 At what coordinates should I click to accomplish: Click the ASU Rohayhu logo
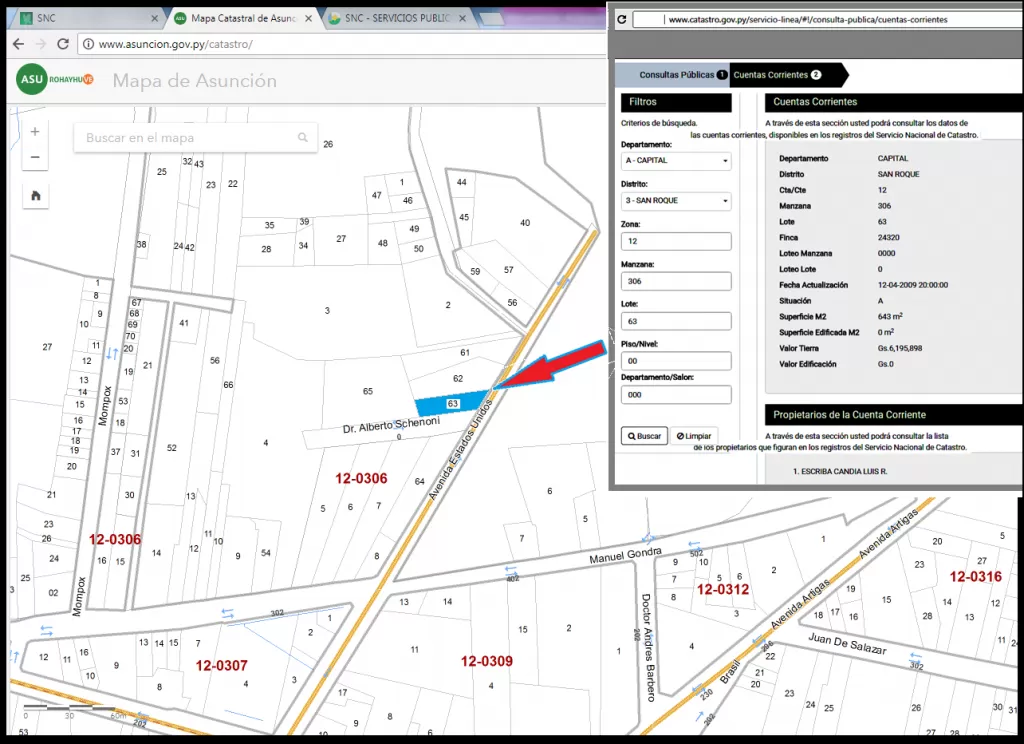pyautogui.click(x=54, y=79)
